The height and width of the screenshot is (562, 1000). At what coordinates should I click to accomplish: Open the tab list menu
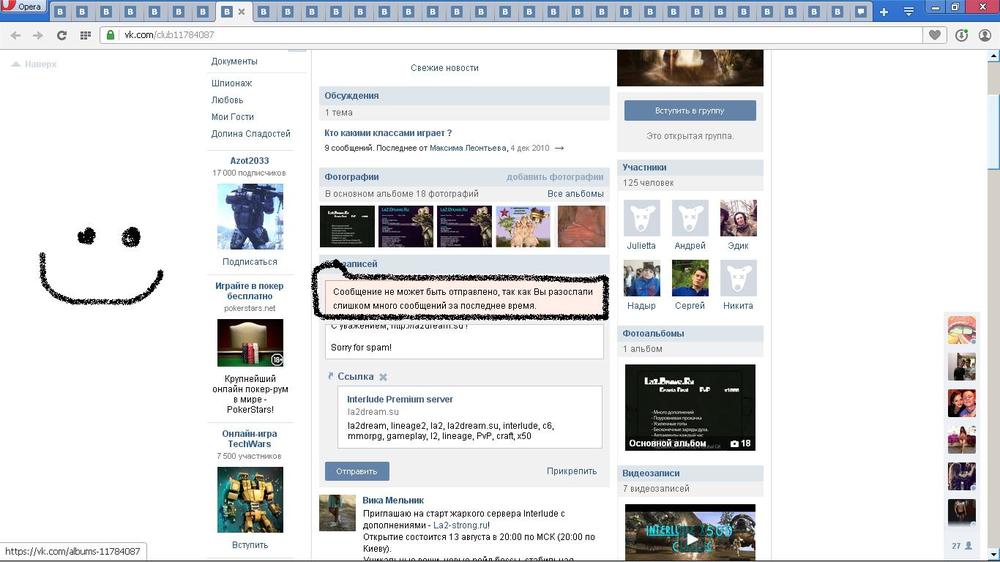[x=909, y=12]
